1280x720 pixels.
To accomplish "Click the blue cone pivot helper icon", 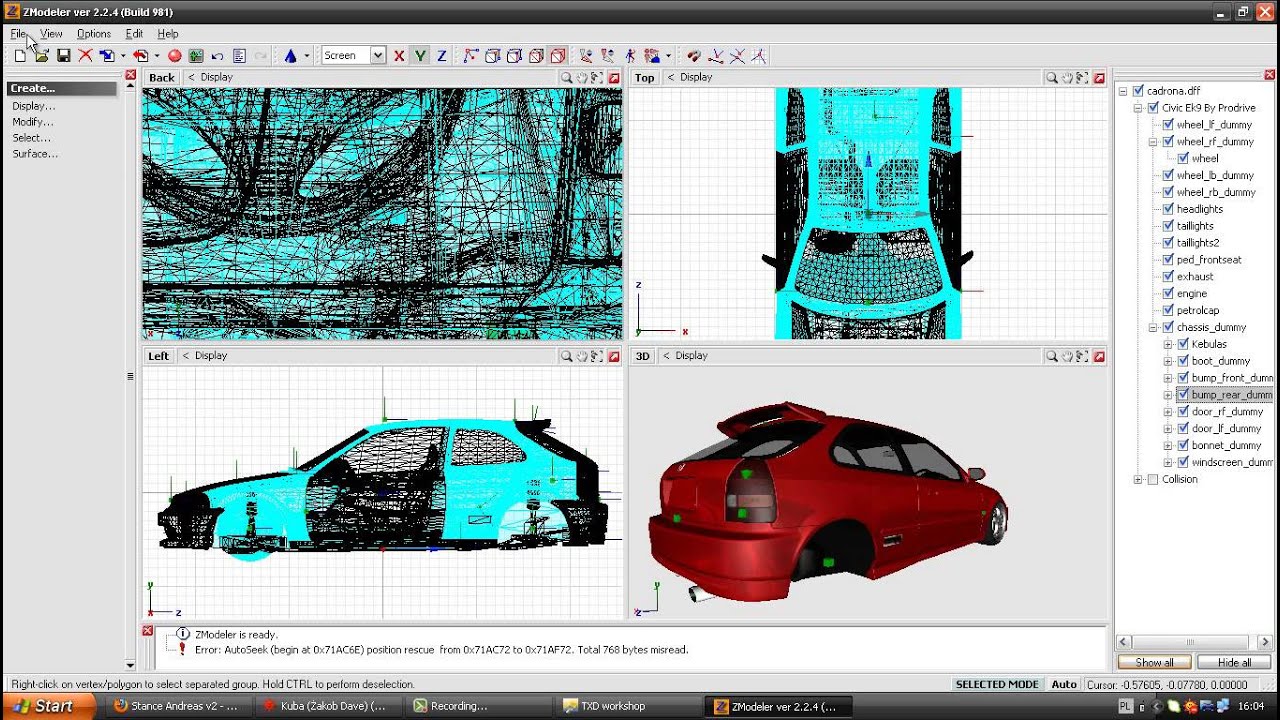I will pyautogui.click(x=290, y=56).
